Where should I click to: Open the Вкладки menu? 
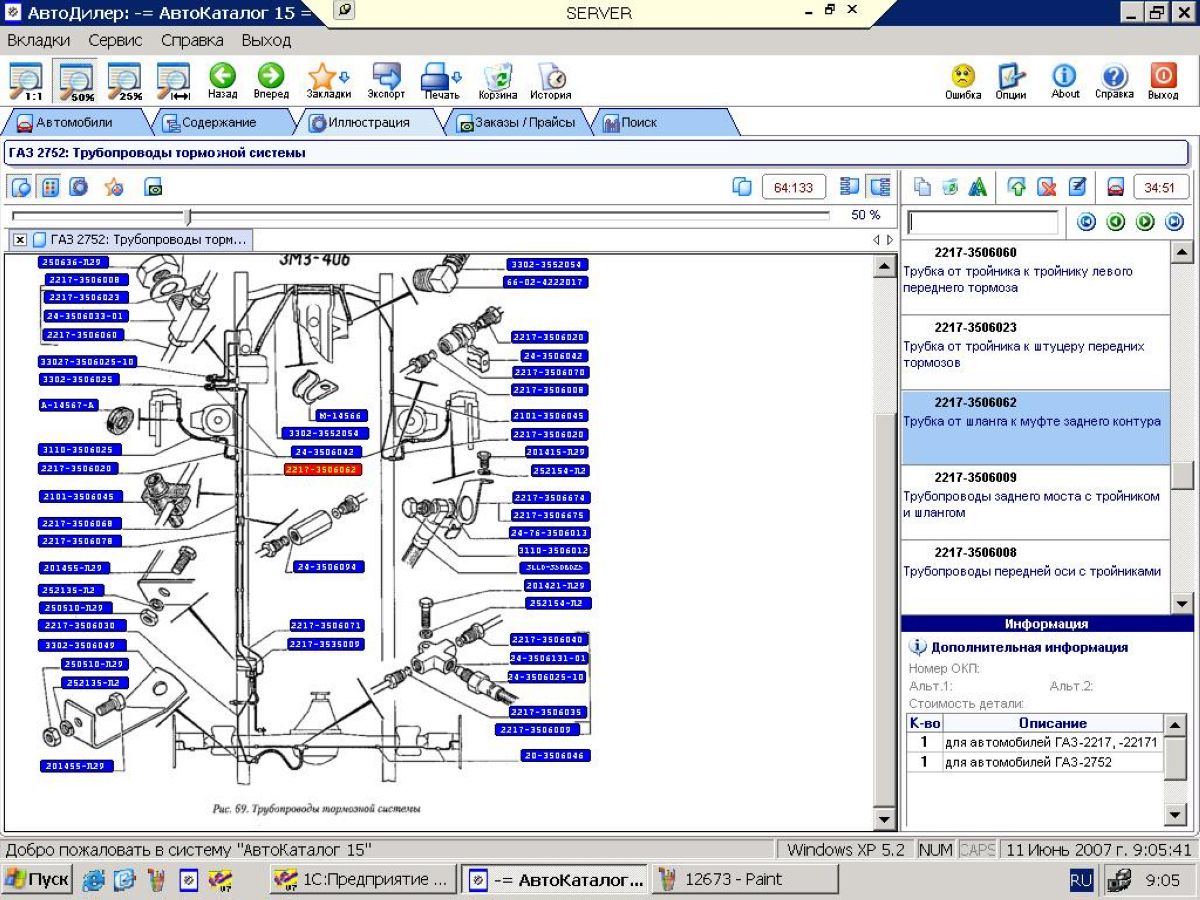click(39, 41)
